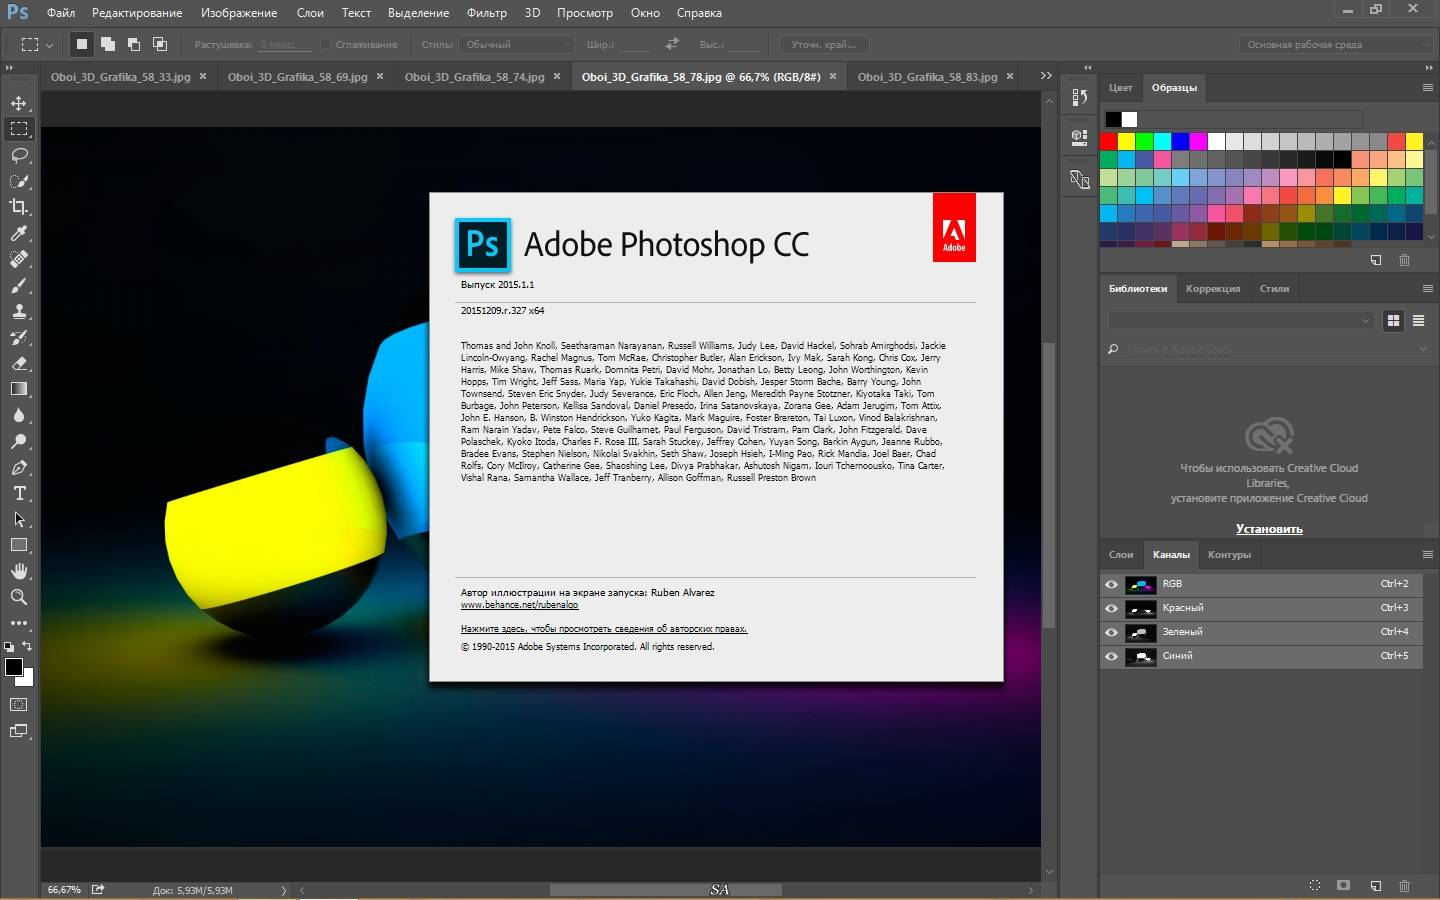
Task: Select the Lasso tool
Action: pyautogui.click(x=19, y=155)
